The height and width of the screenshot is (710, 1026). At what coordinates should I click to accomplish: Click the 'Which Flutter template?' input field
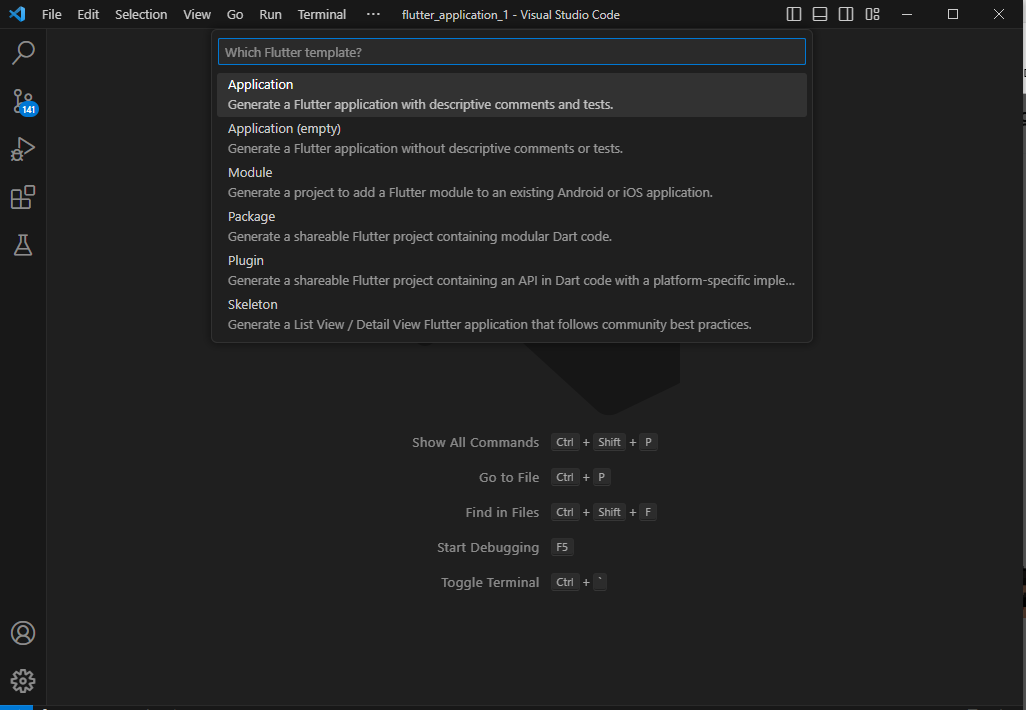tap(512, 52)
